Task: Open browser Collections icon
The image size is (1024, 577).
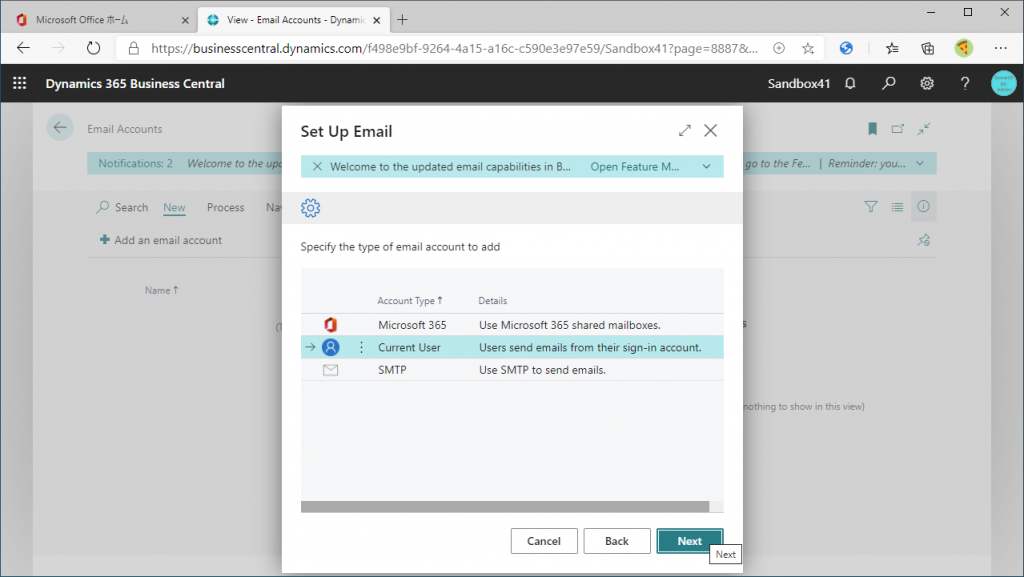Action: click(x=927, y=48)
